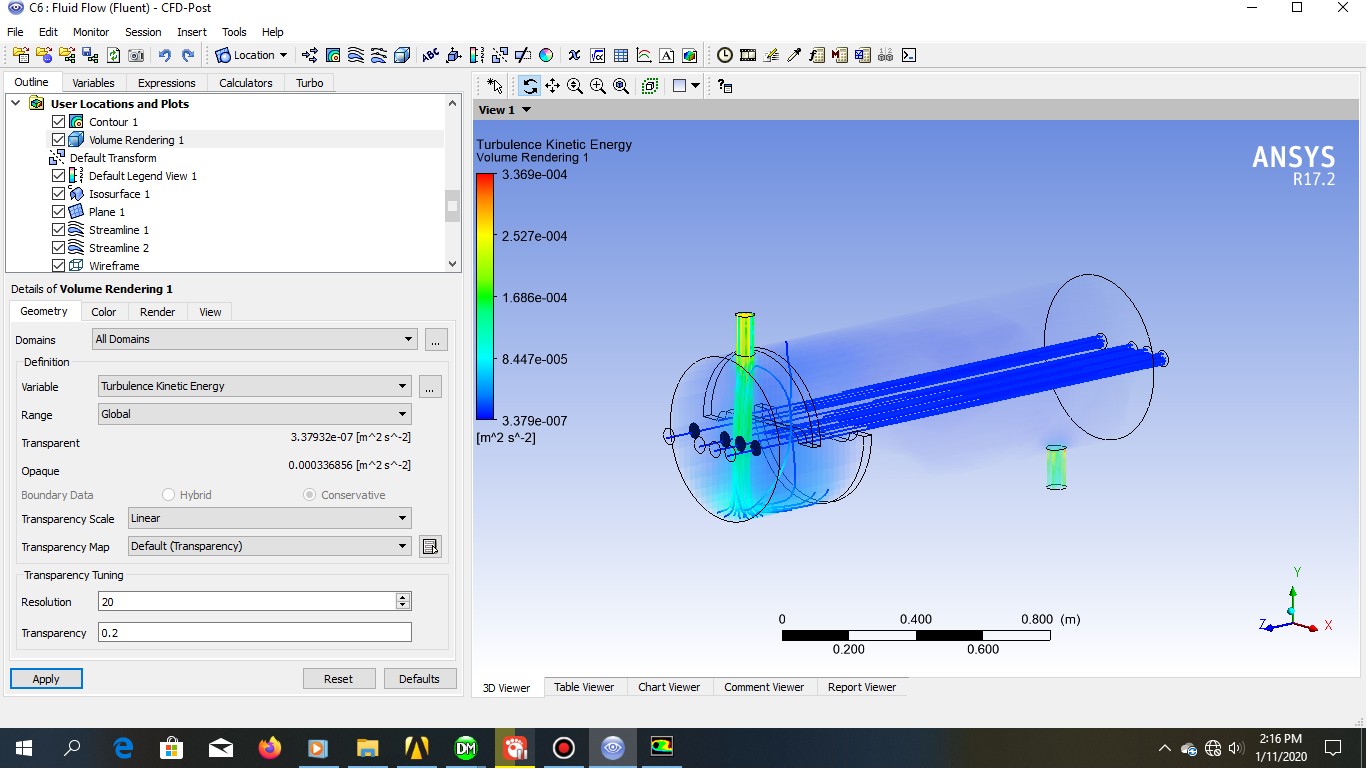
Task: Hide the Isosurface 1 object
Action: (x=58, y=193)
